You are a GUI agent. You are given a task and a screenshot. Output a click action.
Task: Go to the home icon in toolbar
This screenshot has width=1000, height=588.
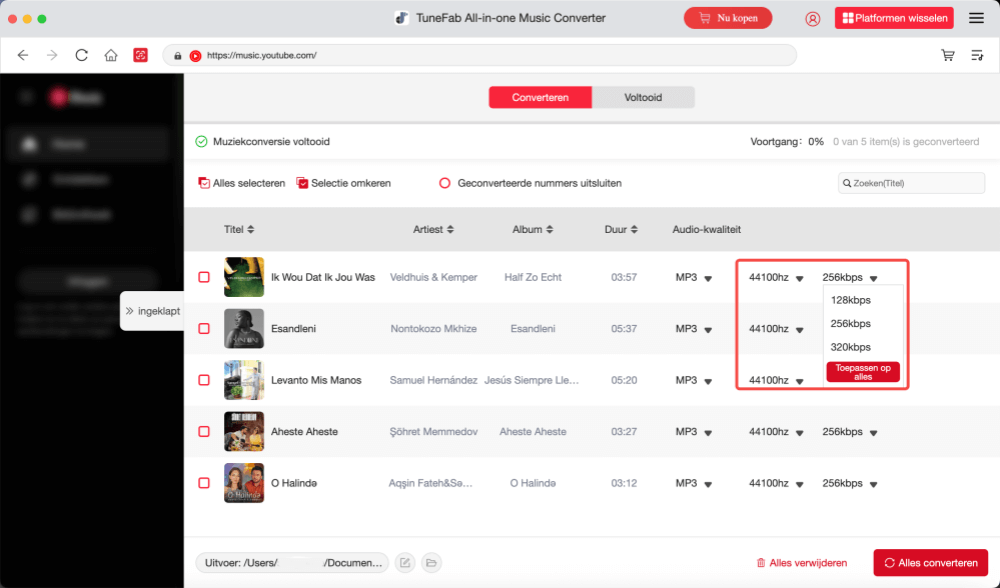tap(111, 55)
